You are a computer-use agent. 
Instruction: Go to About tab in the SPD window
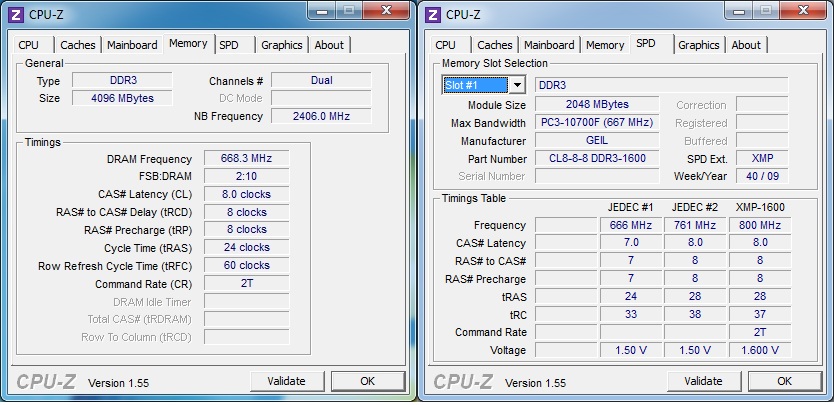[x=746, y=45]
